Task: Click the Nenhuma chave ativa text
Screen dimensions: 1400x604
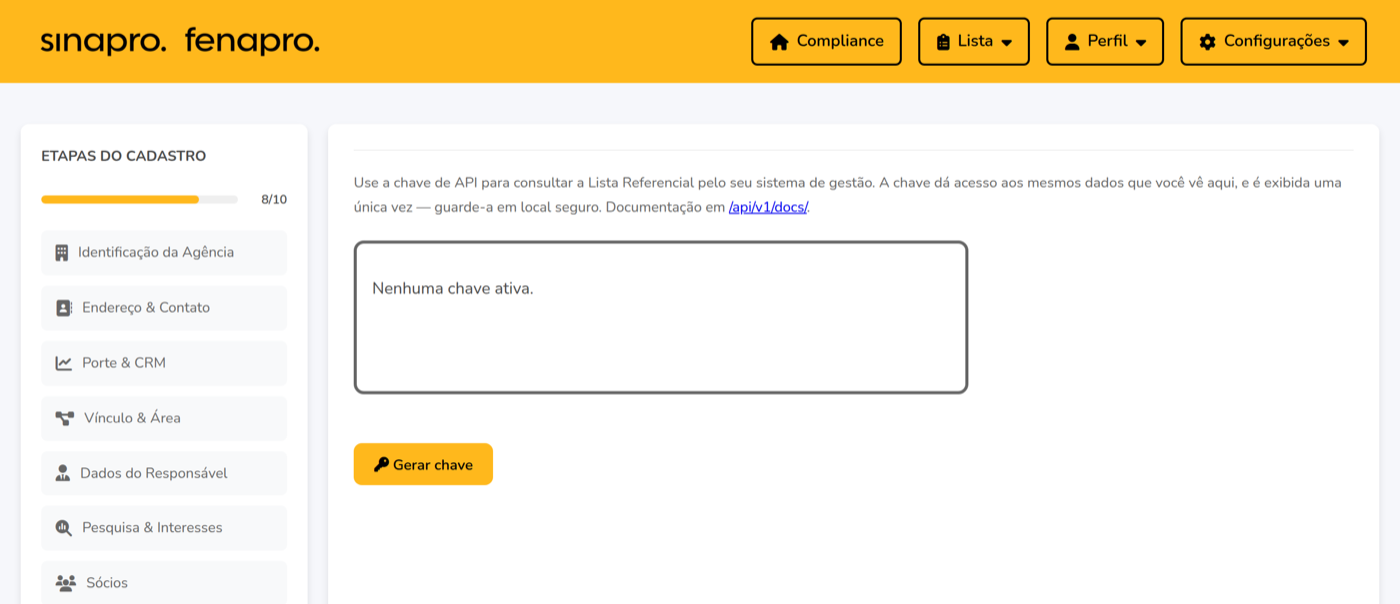Action: point(453,289)
